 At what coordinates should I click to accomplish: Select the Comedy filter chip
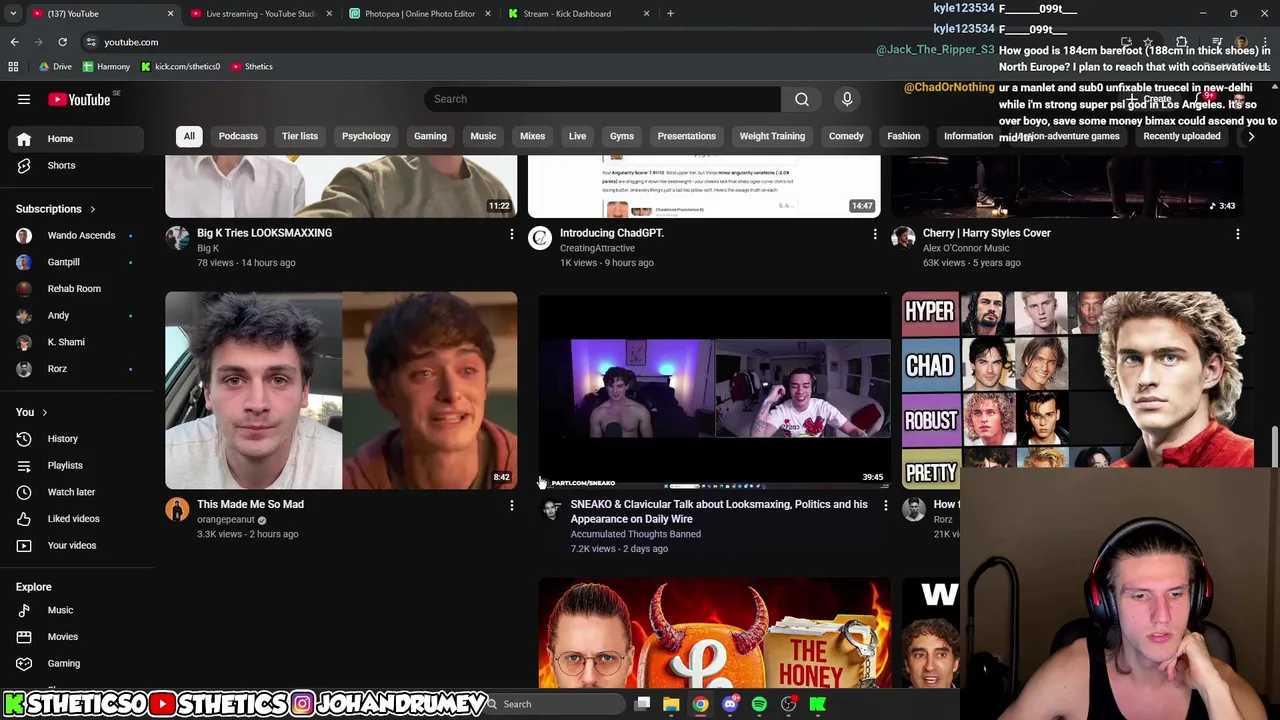tap(846, 136)
